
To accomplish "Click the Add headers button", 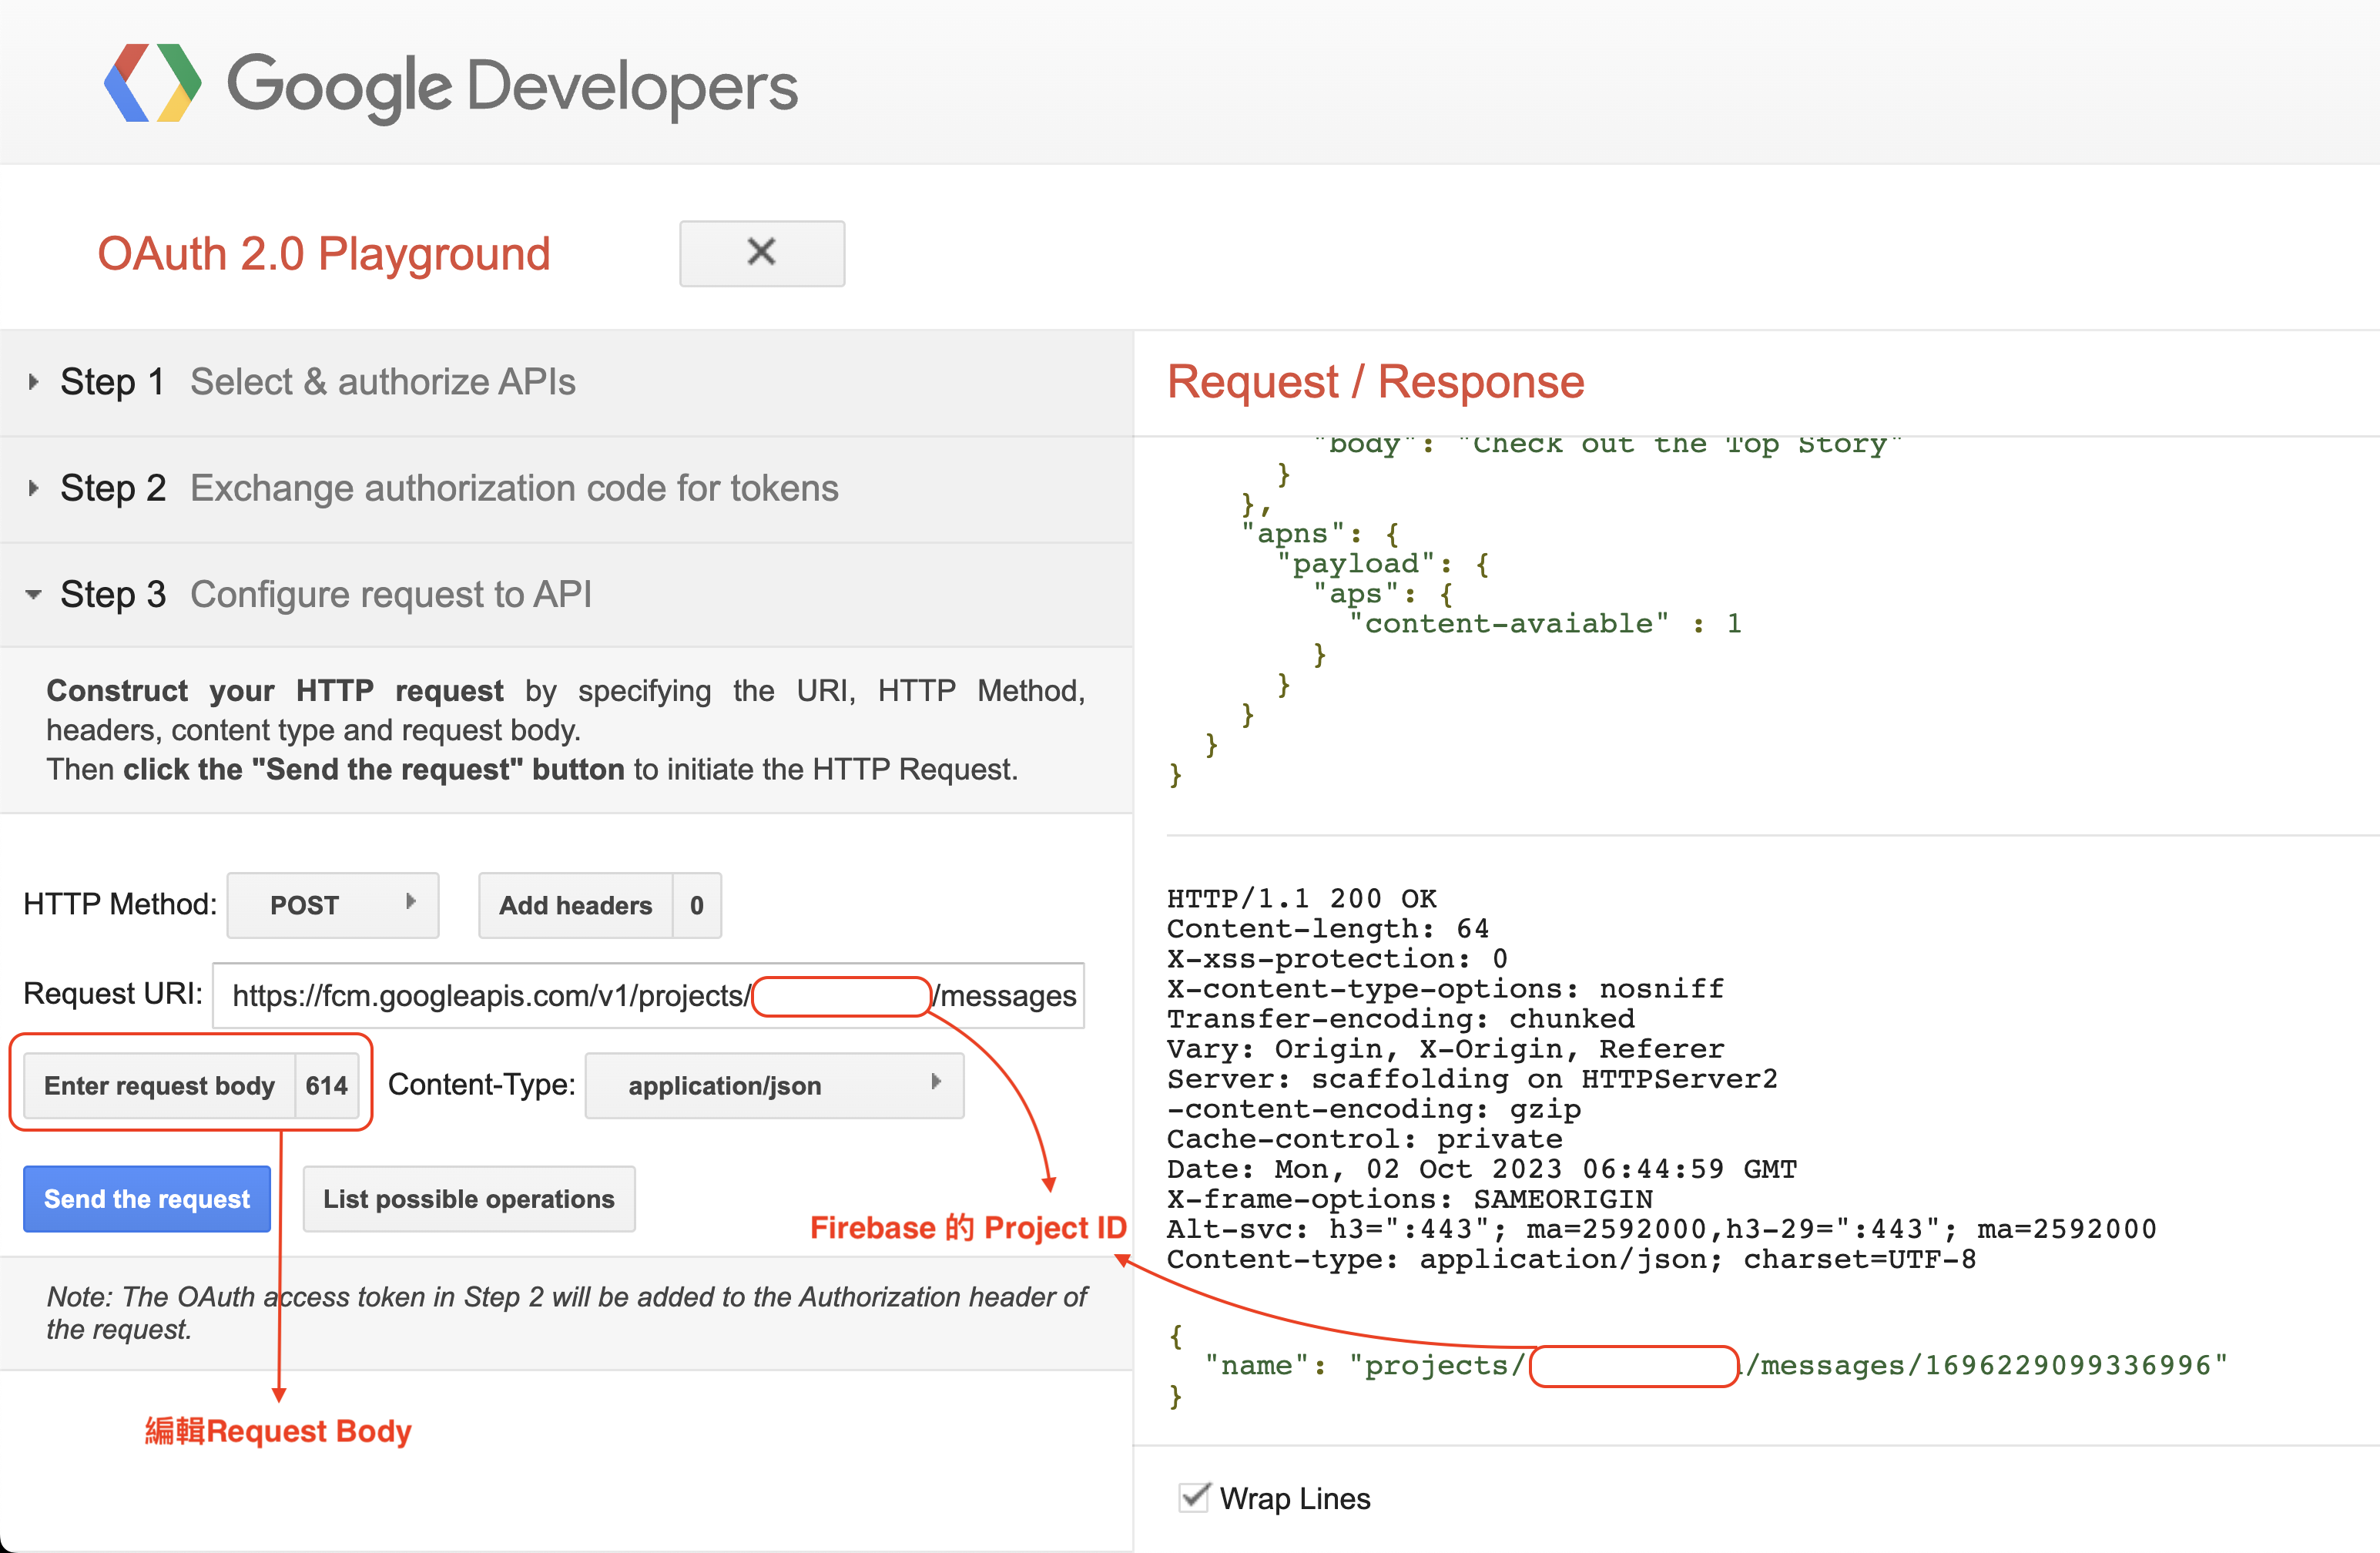I will pyautogui.click(x=575, y=905).
